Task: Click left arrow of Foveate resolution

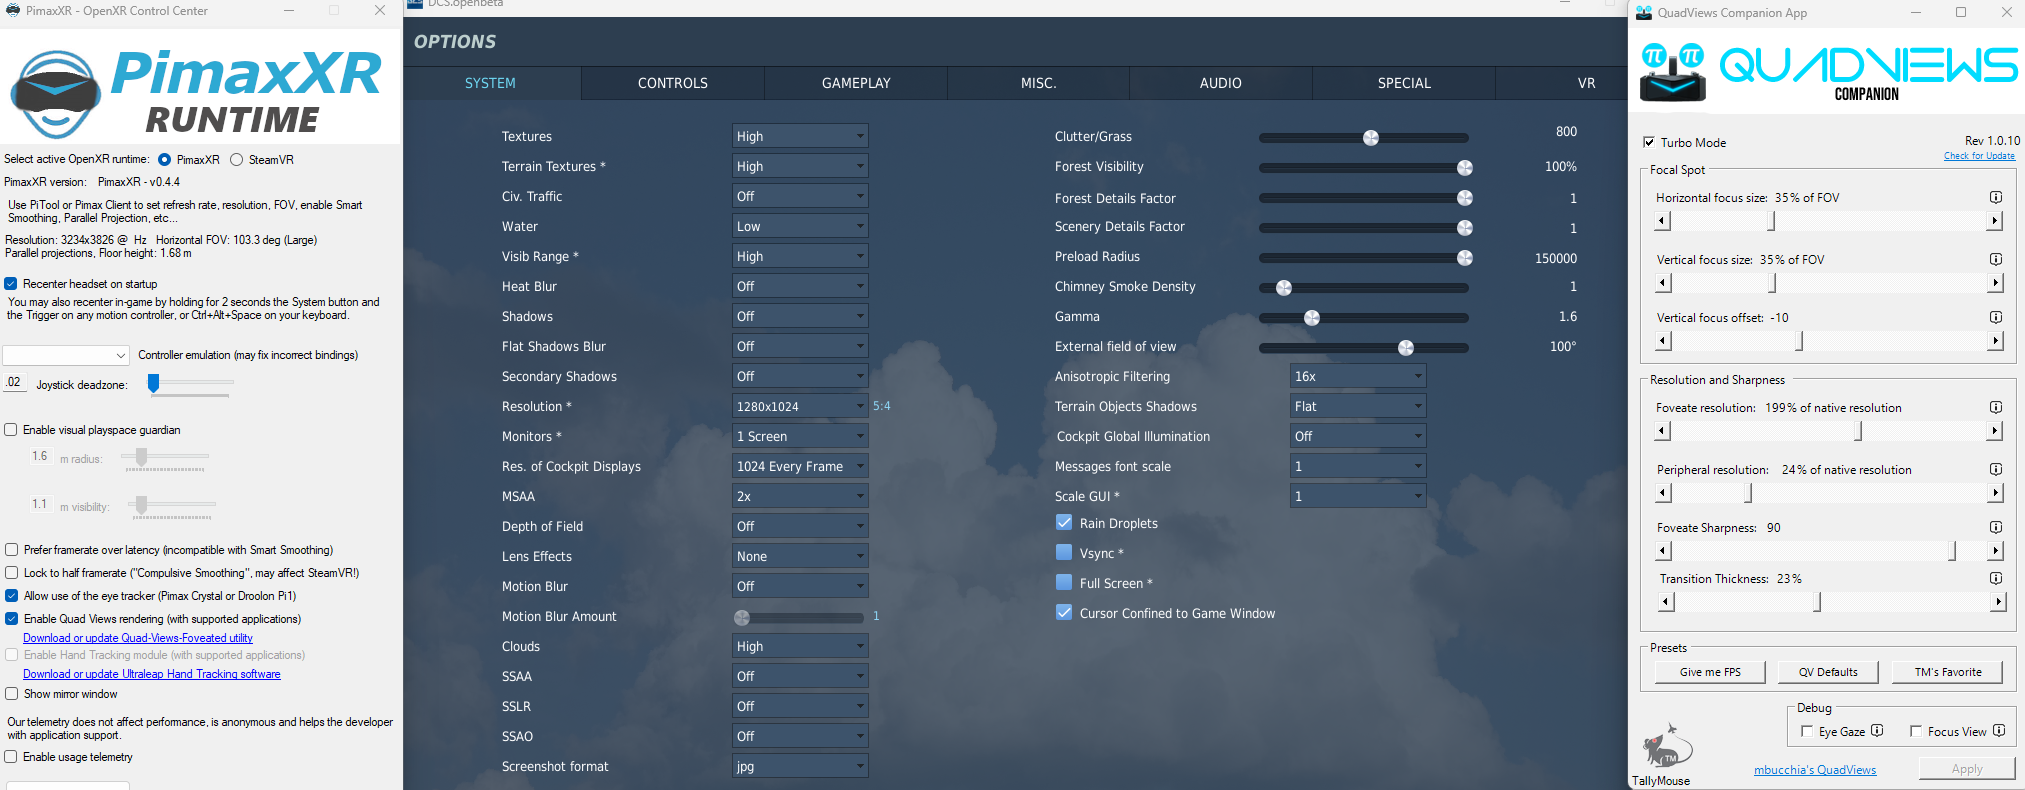Action: 1663,431
